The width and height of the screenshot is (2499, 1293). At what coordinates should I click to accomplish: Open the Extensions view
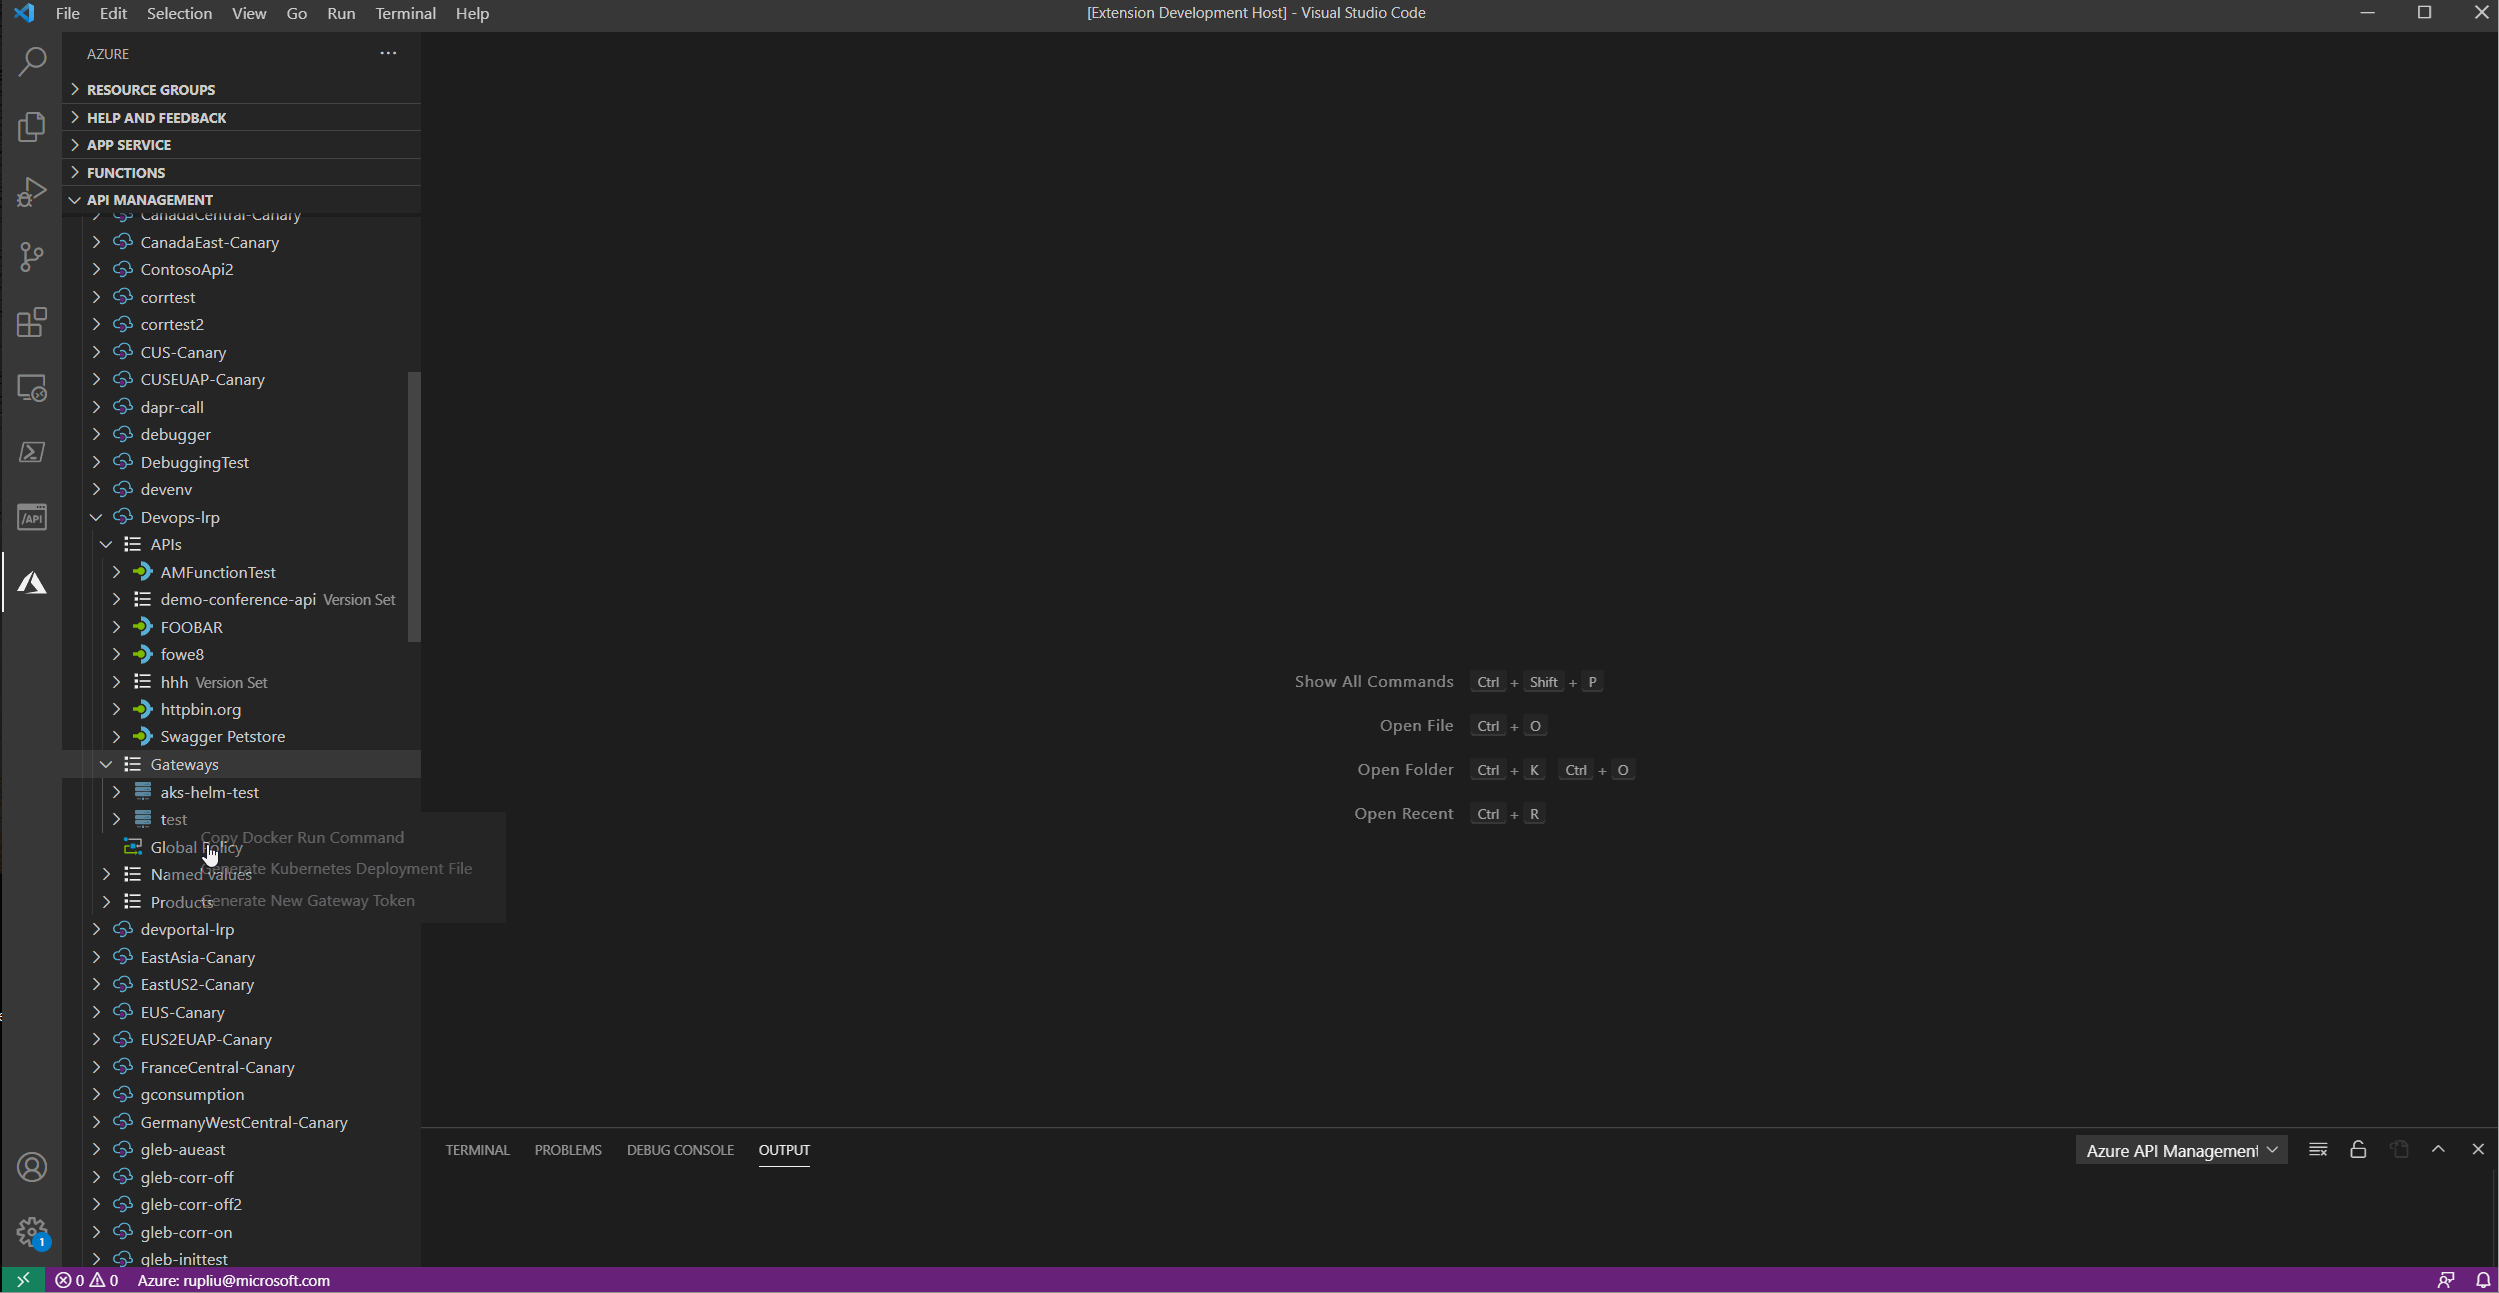pyautogui.click(x=32, y=322)
